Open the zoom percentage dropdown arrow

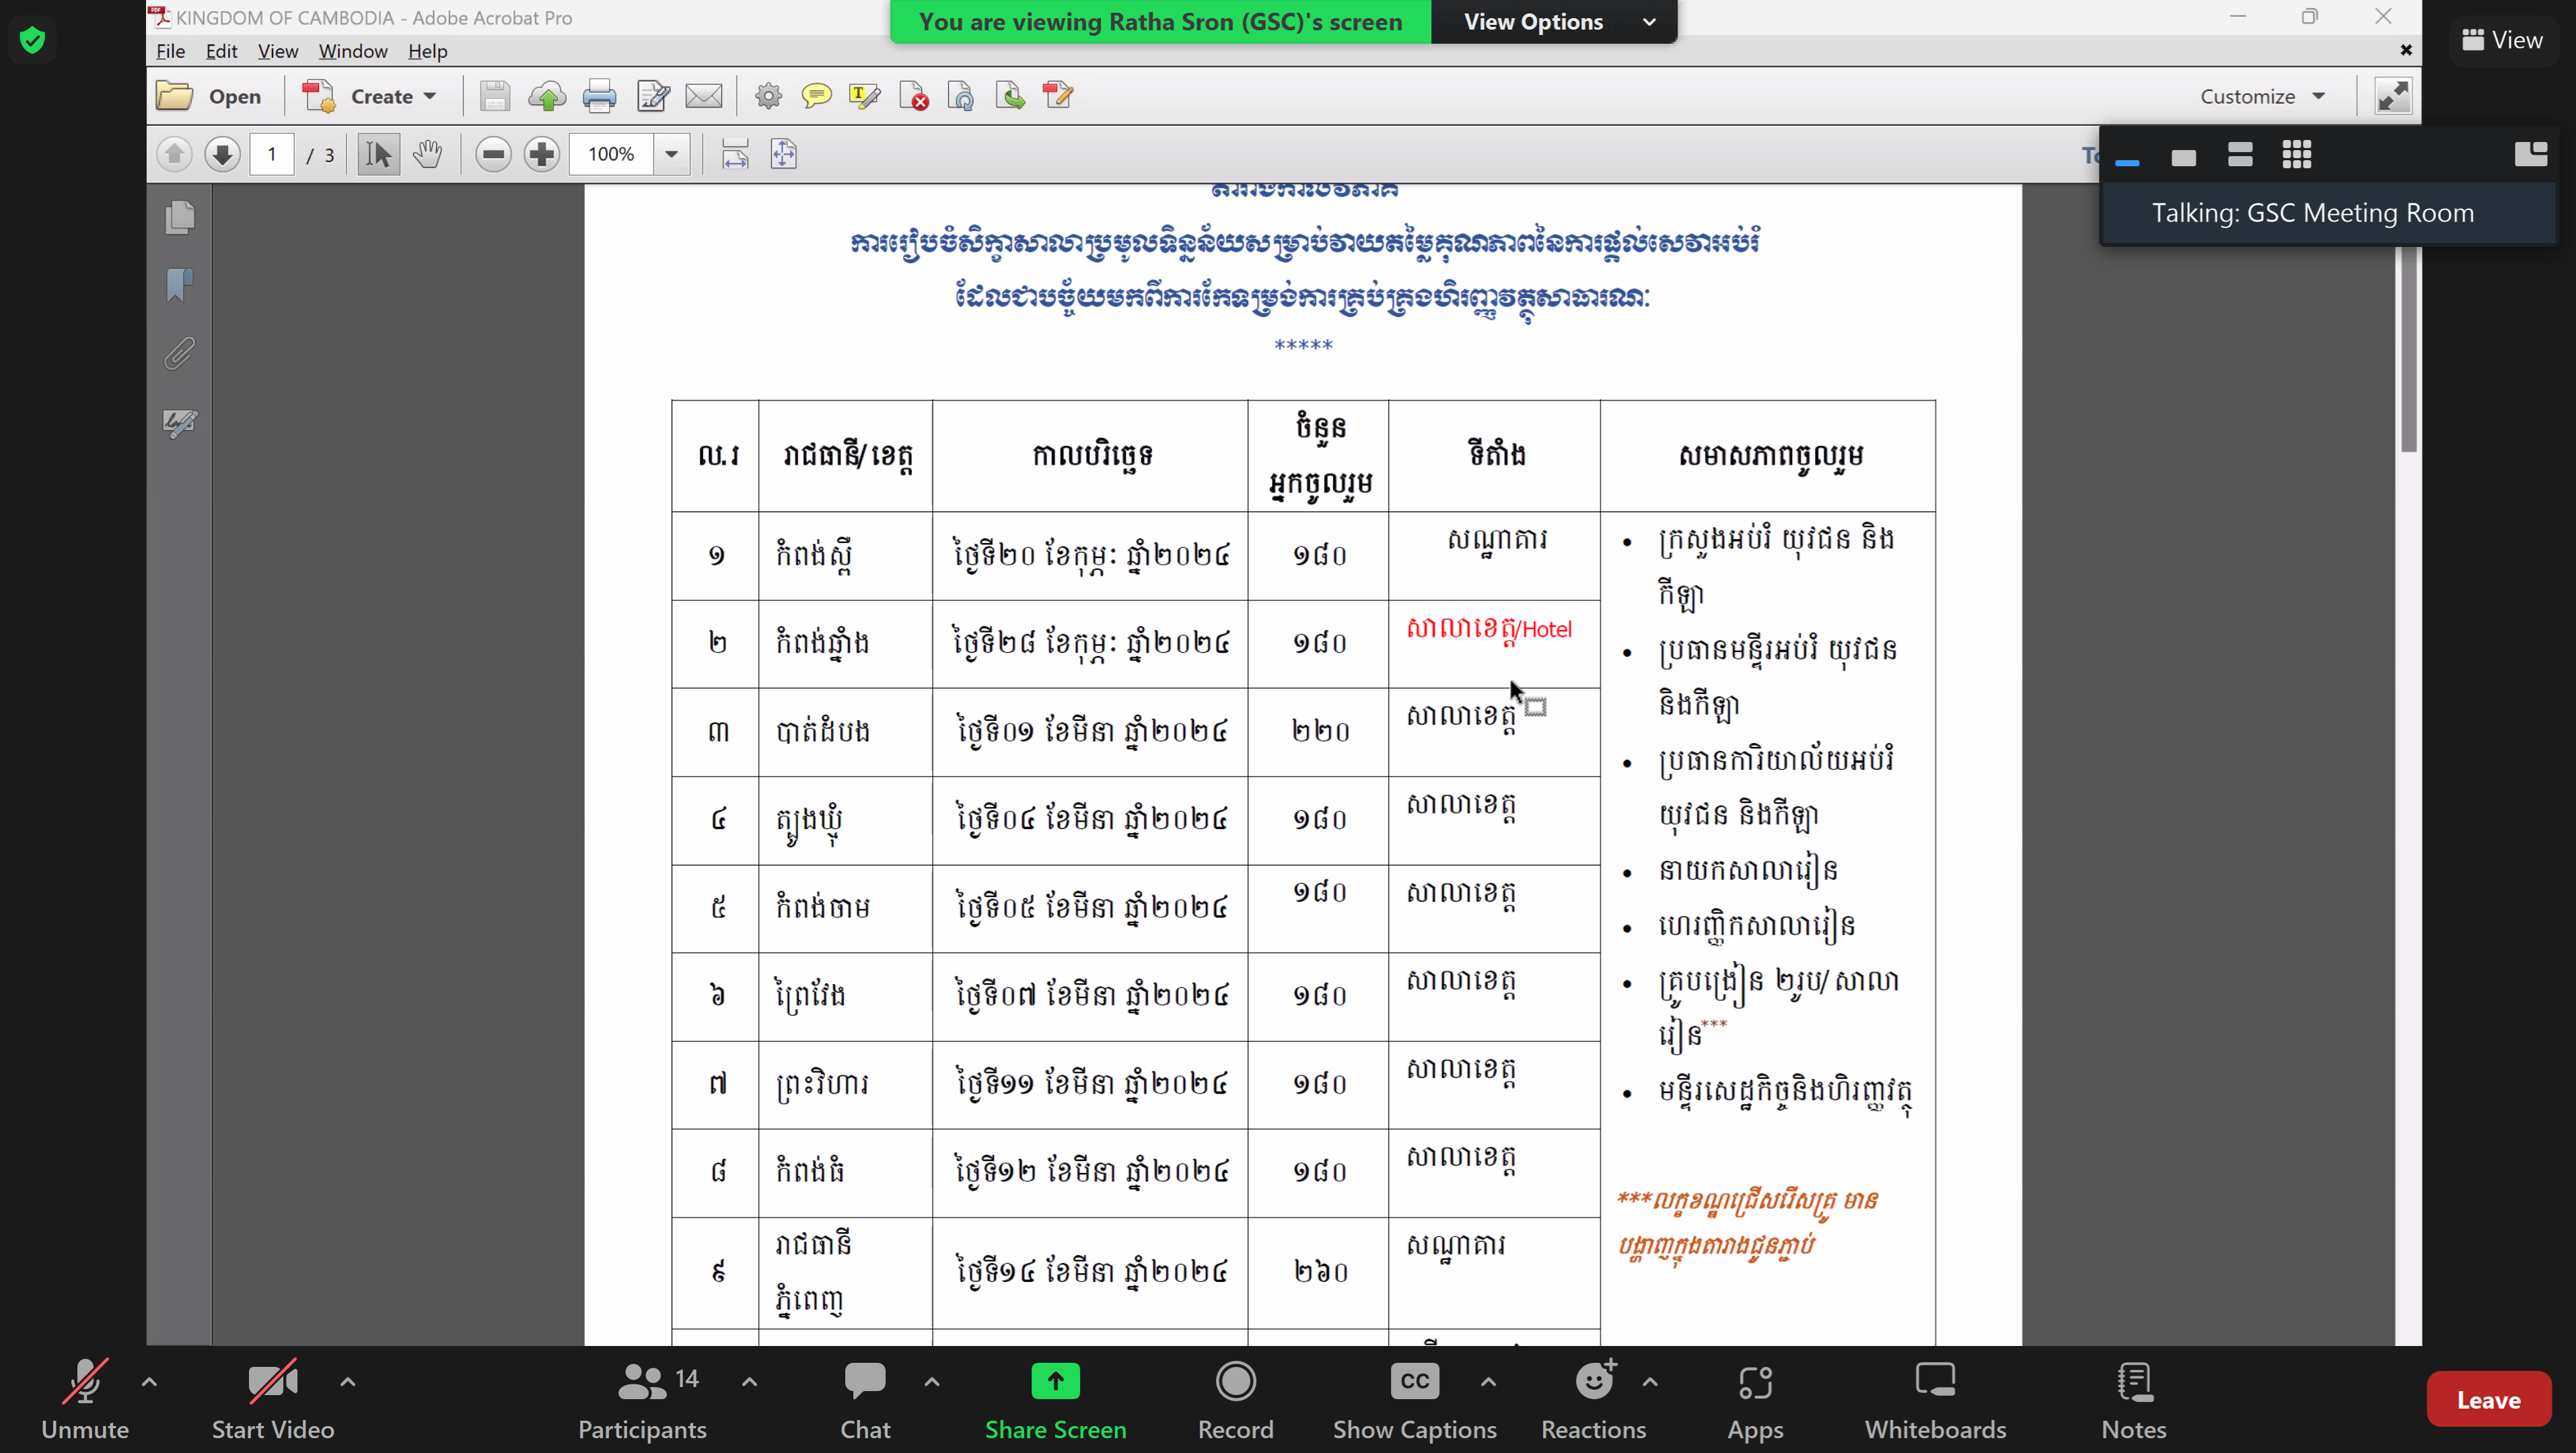pos(671,154)
